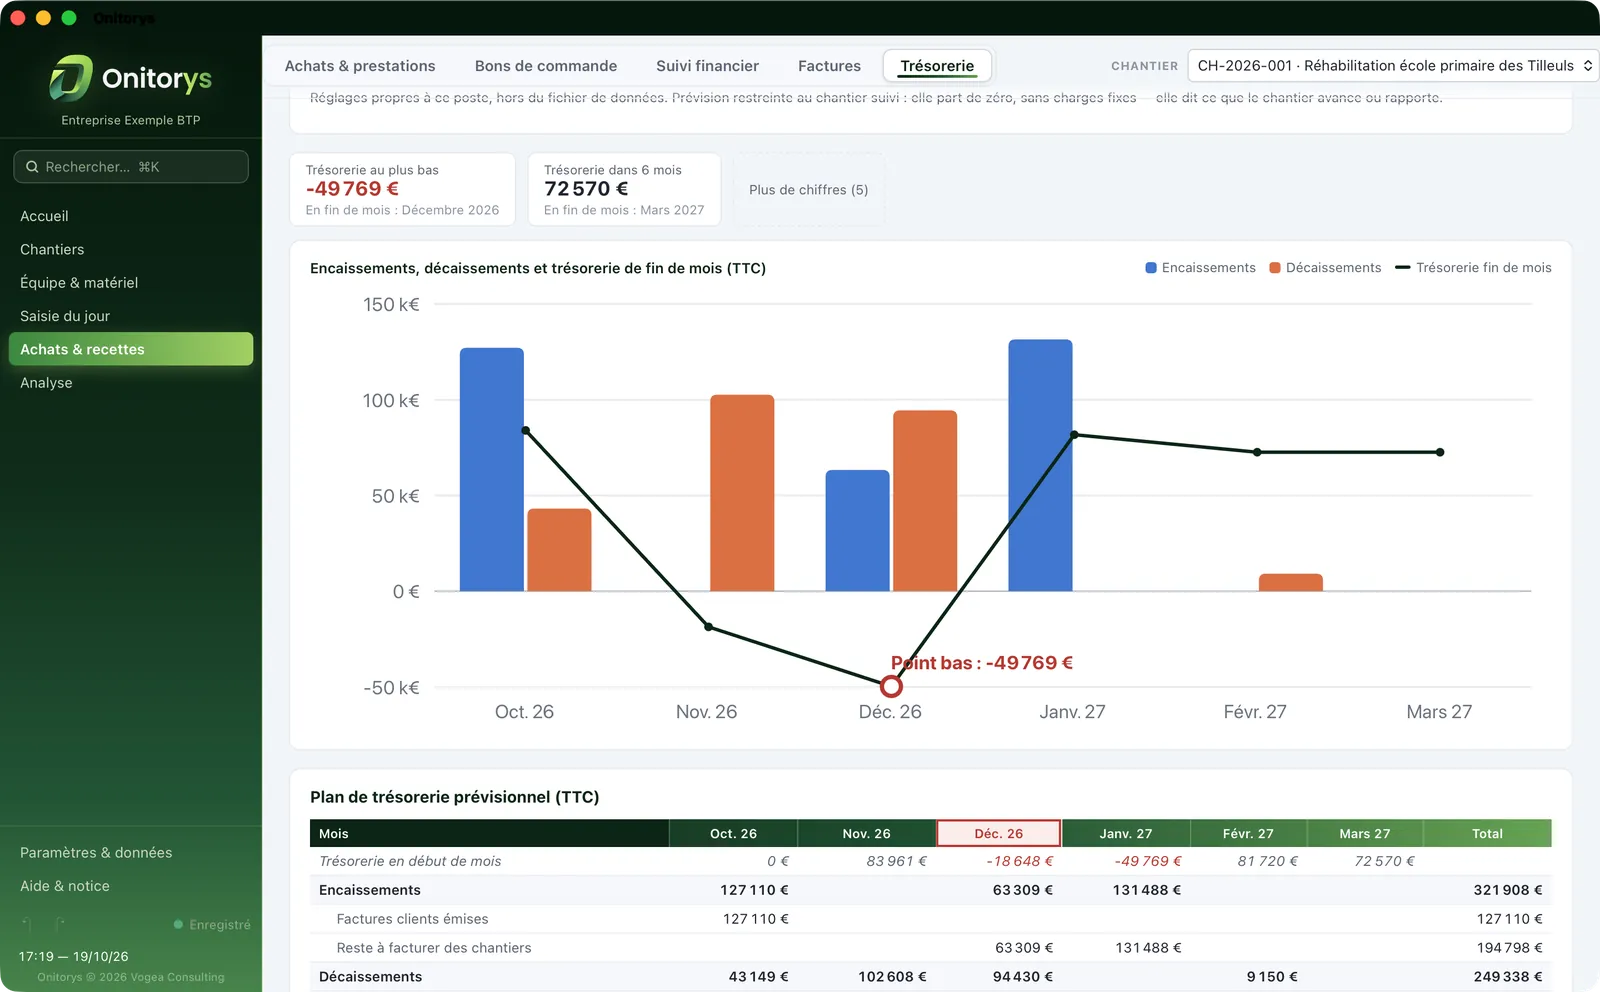
Task: Toggle the Encaissements legend series
Action: tap(1200, 268)
